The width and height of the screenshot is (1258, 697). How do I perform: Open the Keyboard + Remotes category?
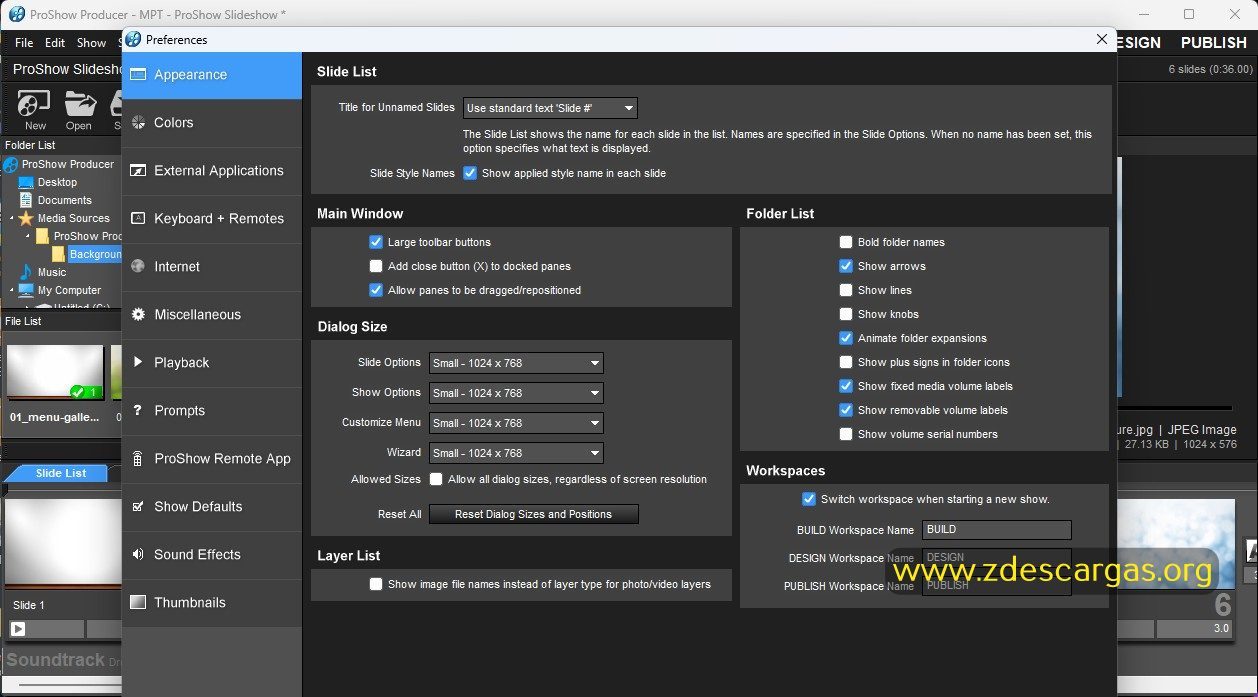212,219
